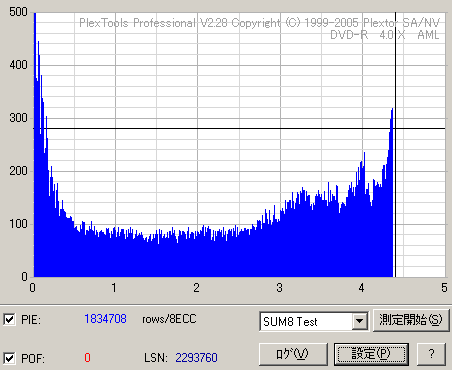Screen dimensions: 452x370
Task: Click the rows/8ECC label
Action: [169, 319]
